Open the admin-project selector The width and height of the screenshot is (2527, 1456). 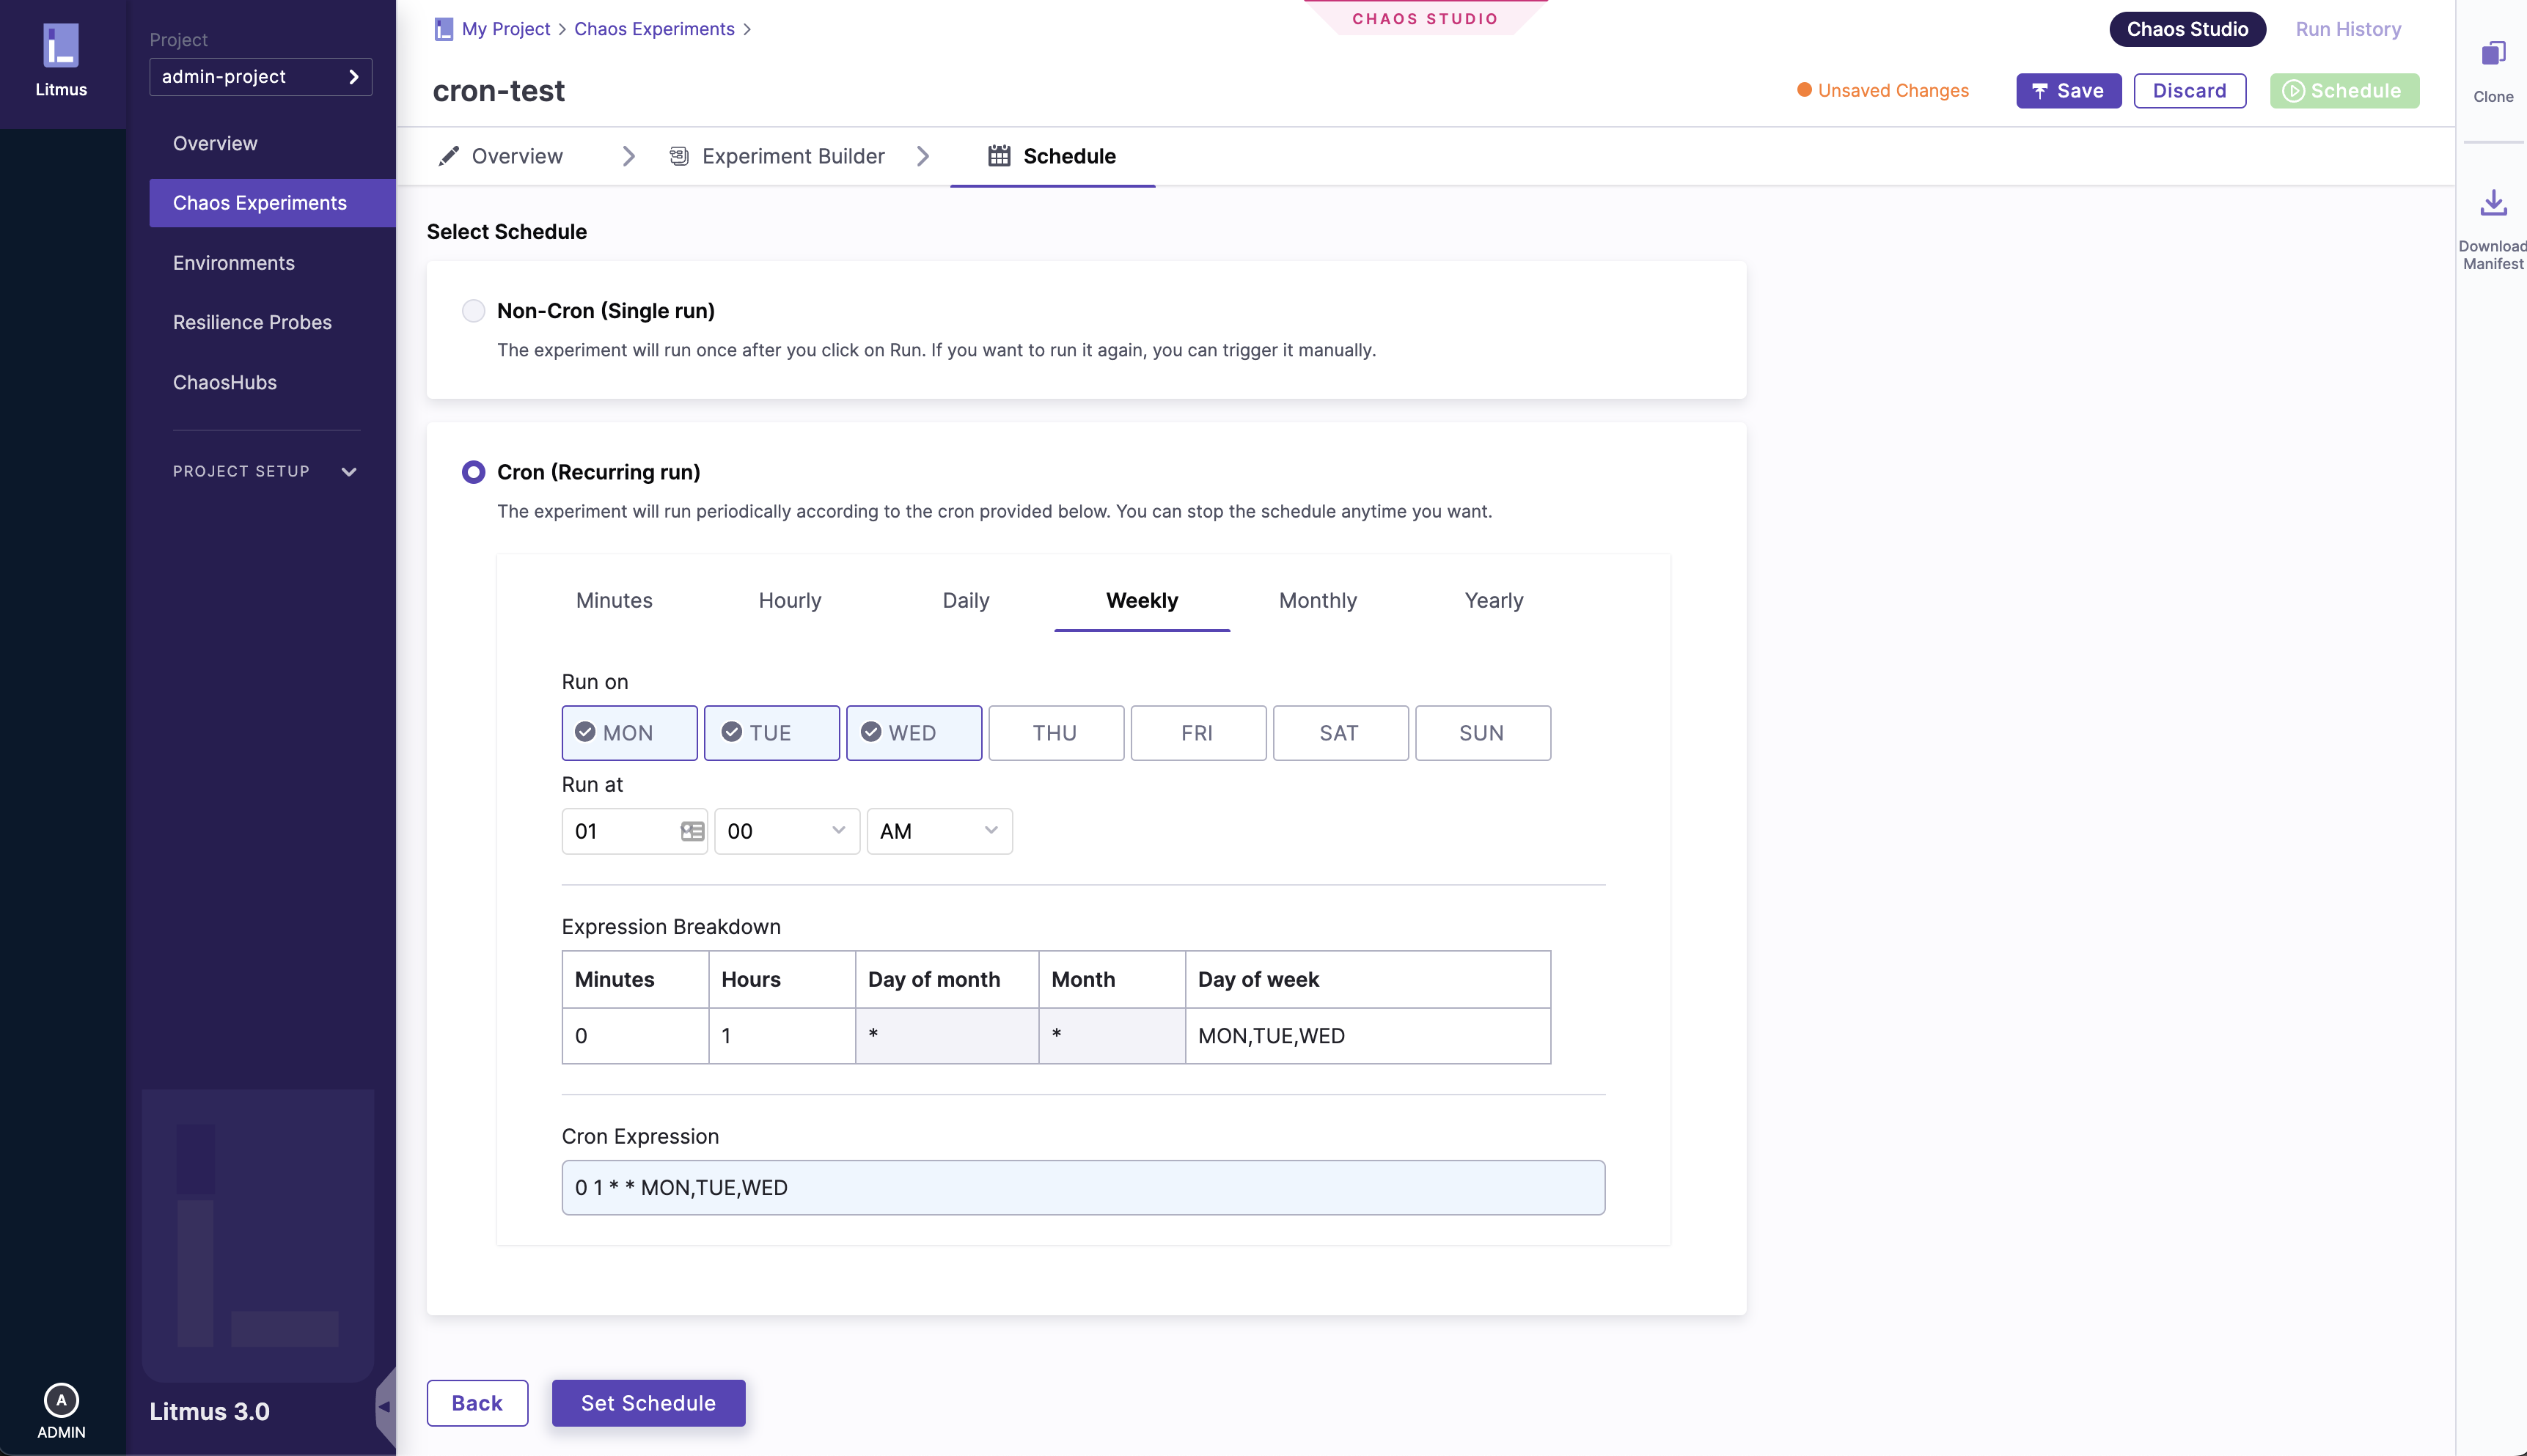[x=260, y=77]
